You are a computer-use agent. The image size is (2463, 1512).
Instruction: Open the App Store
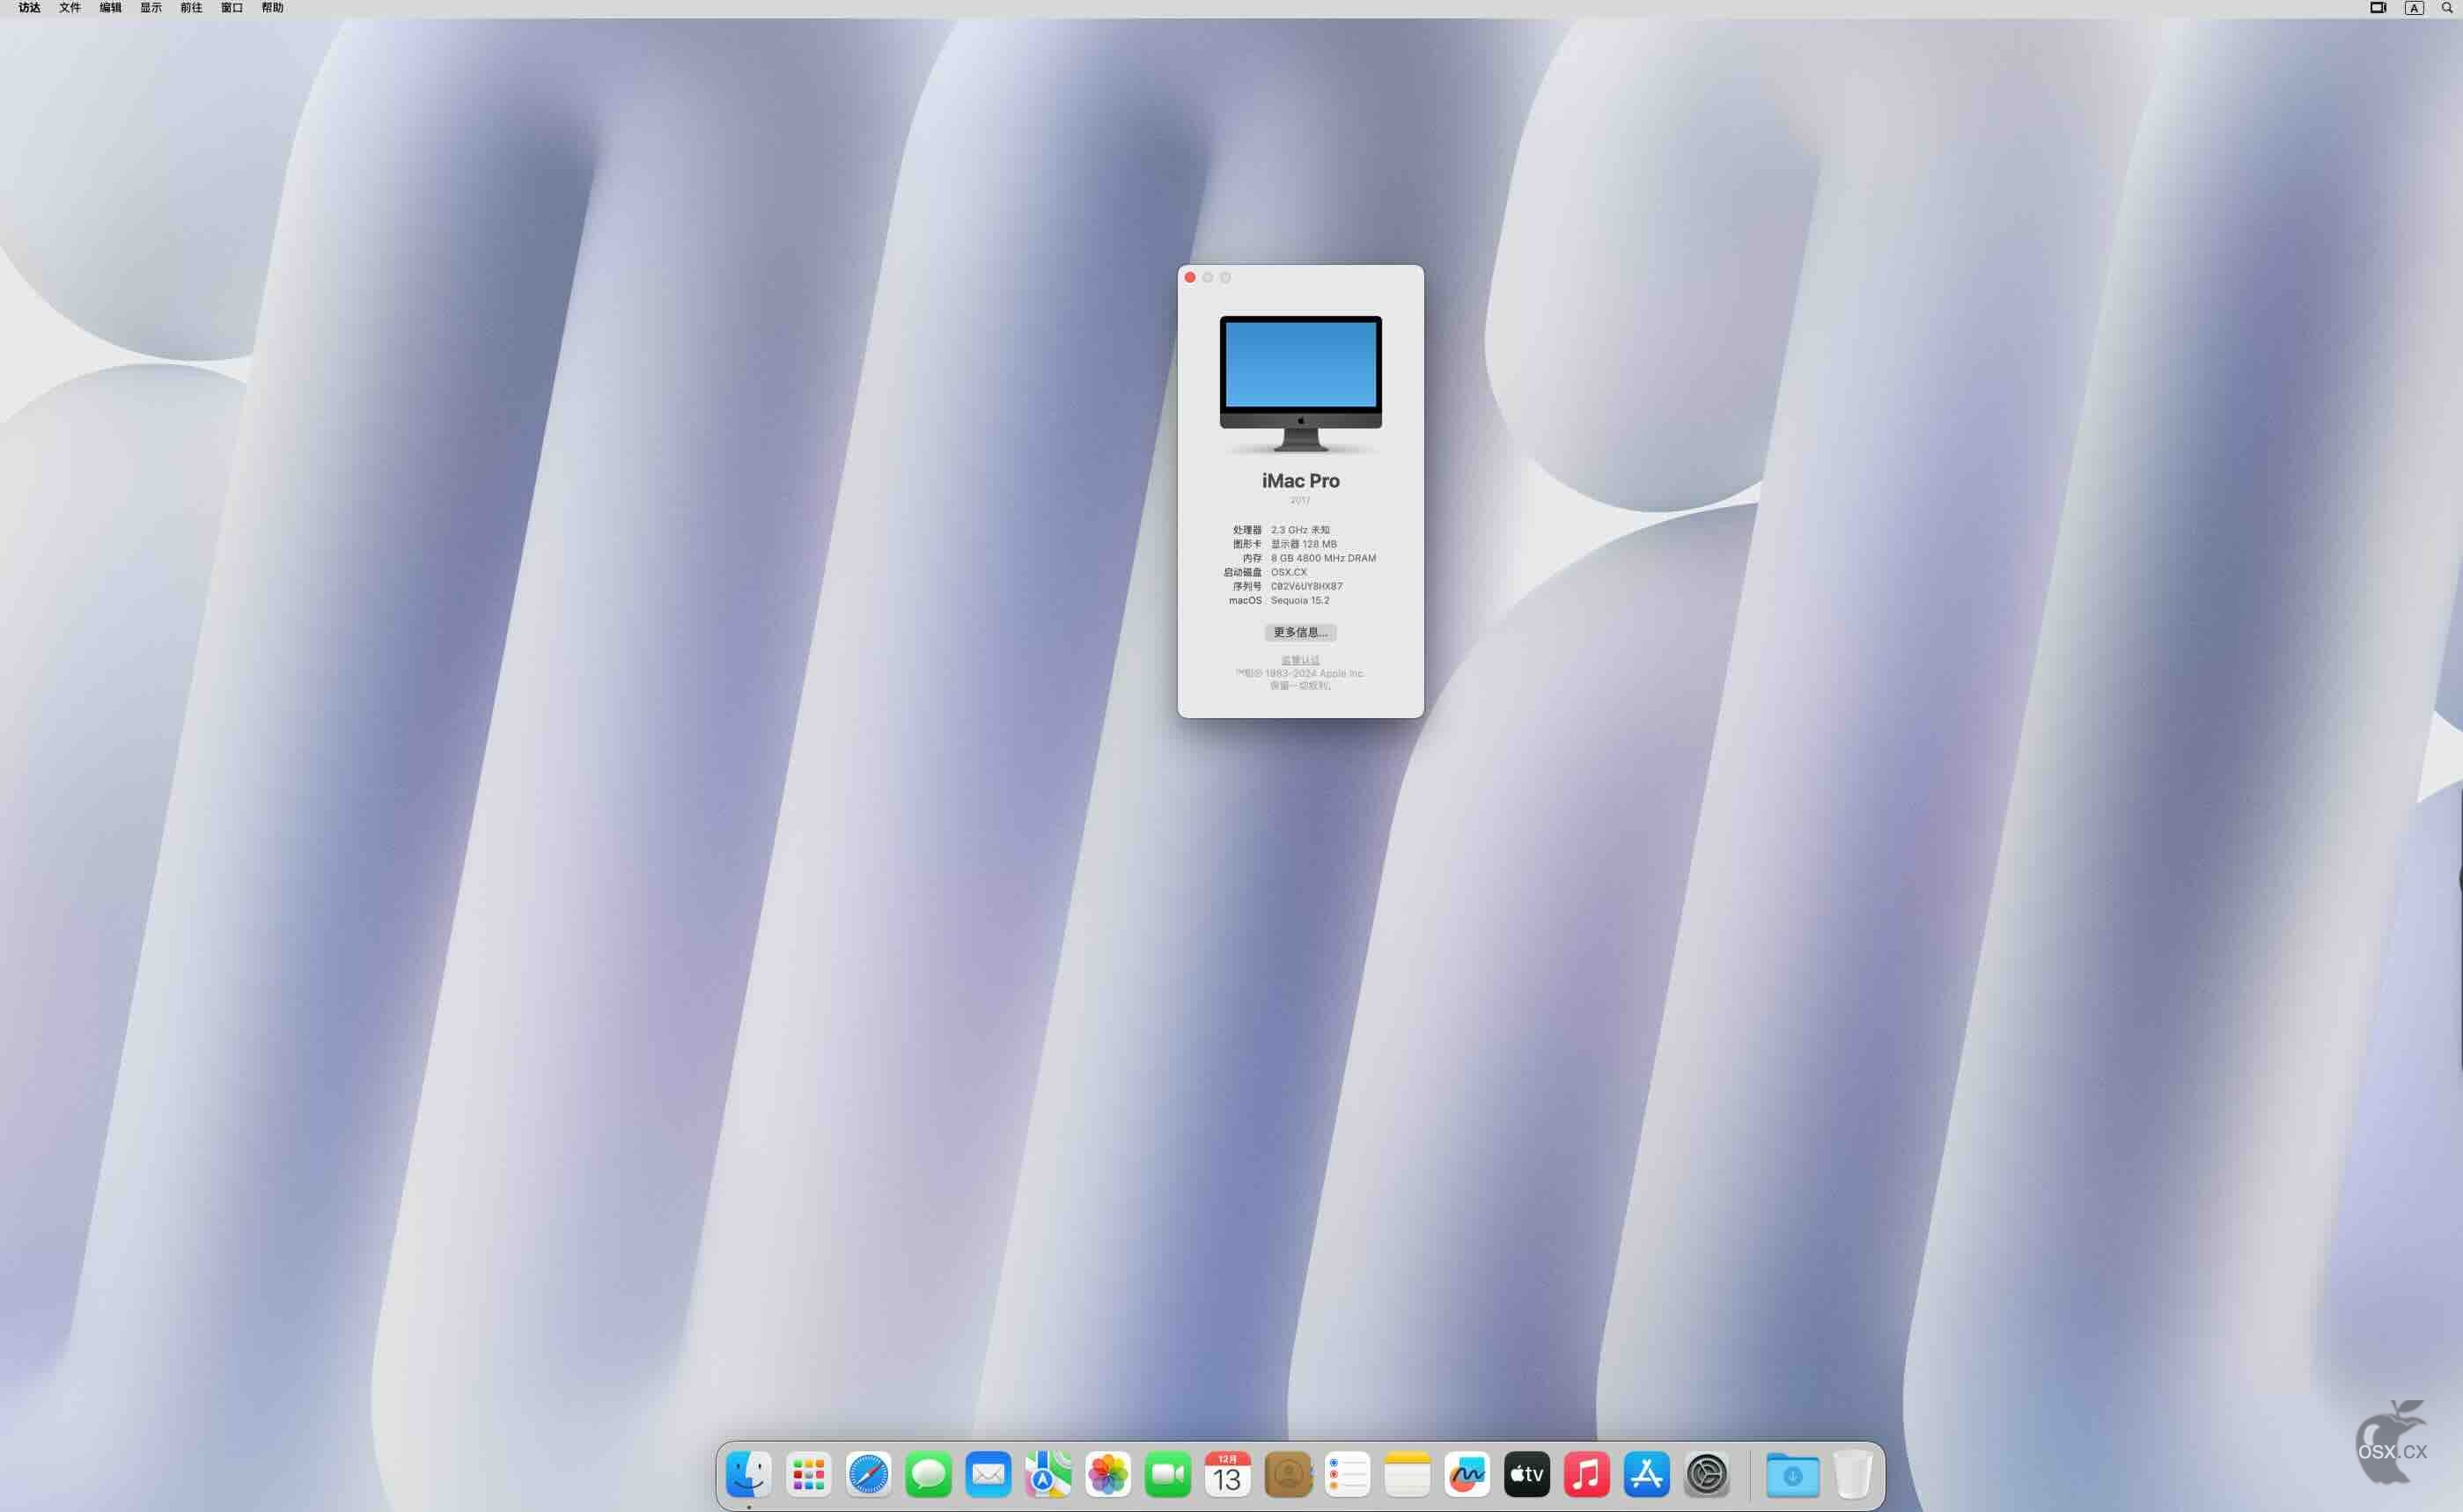click(1647, 1474)
